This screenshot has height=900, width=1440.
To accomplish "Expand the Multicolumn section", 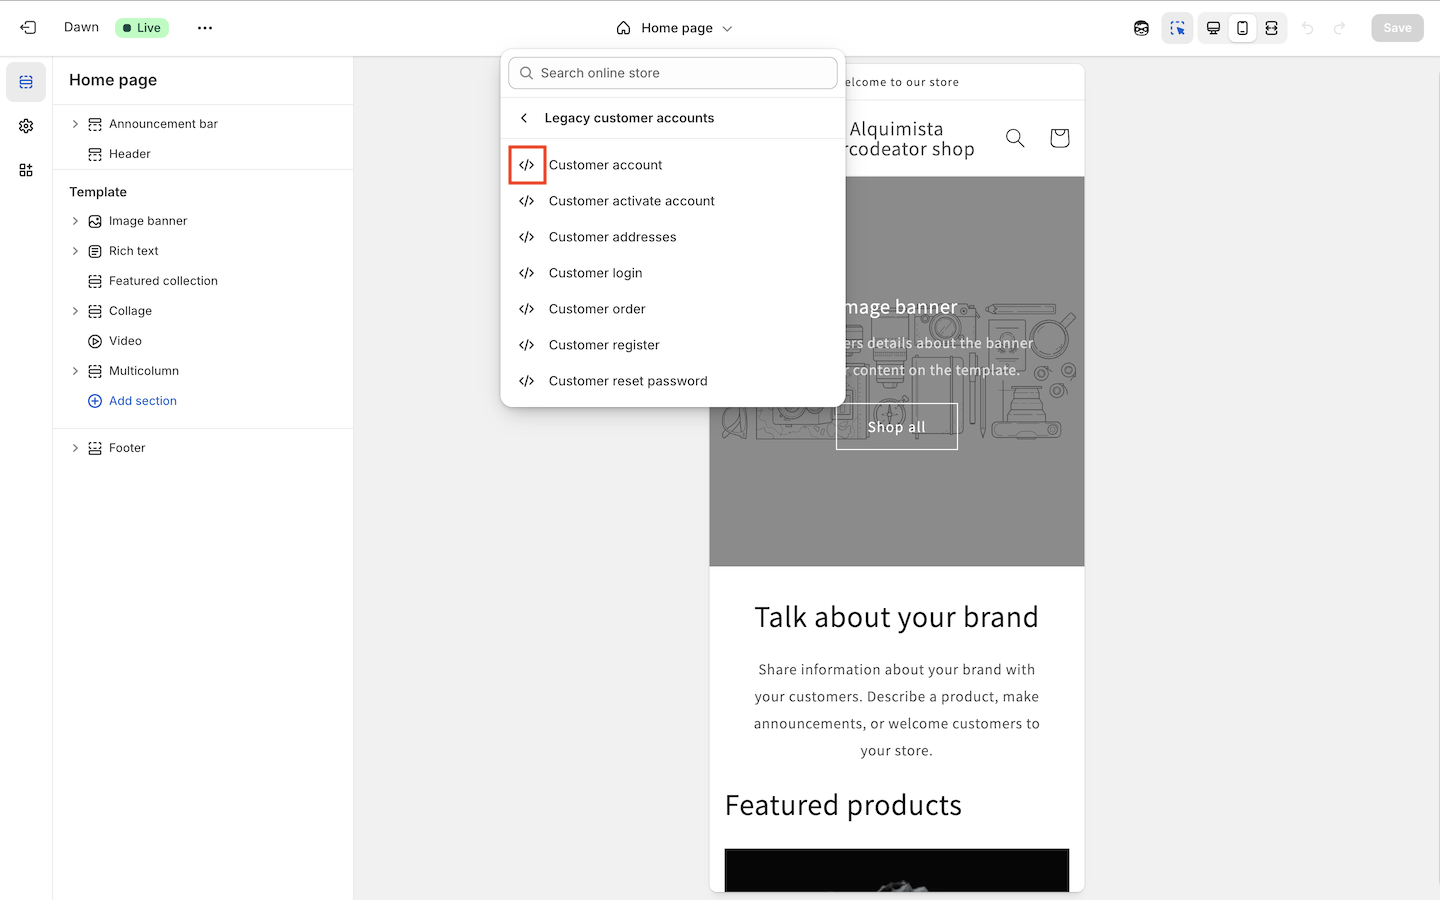I will (x=75, y=371).
